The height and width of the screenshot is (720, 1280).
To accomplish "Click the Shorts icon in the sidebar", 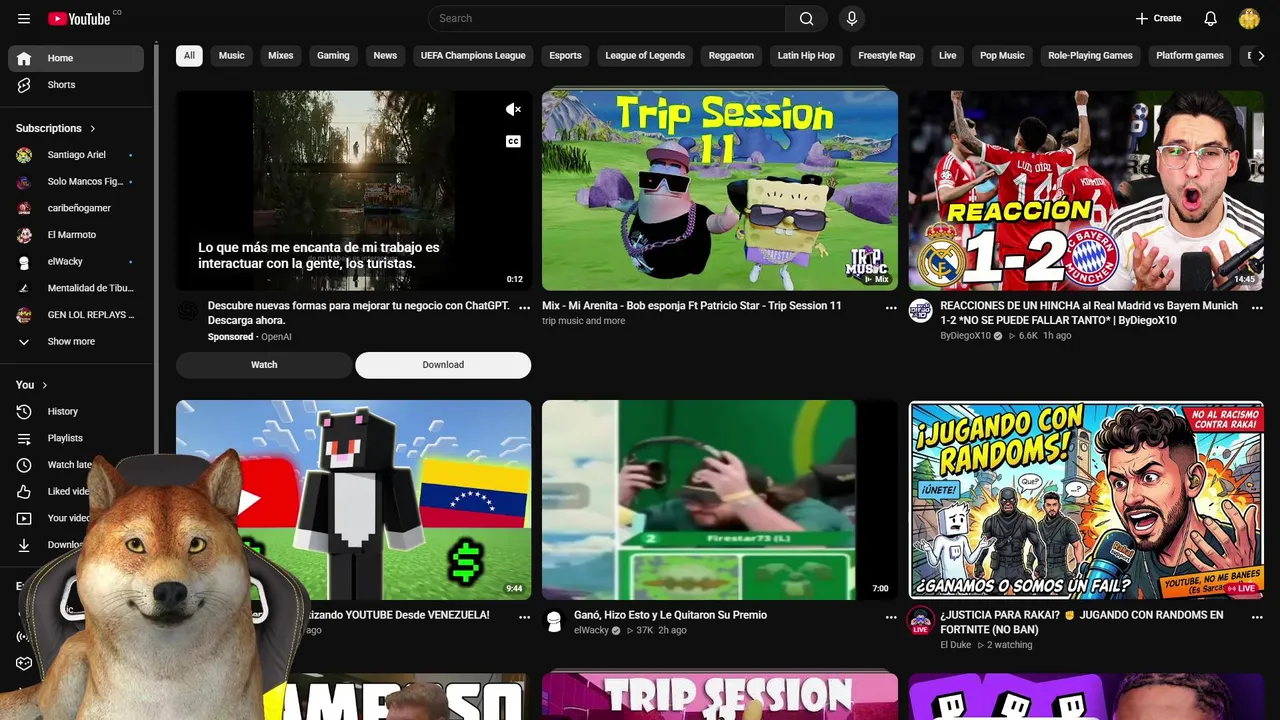I will (x=25, y=85).
